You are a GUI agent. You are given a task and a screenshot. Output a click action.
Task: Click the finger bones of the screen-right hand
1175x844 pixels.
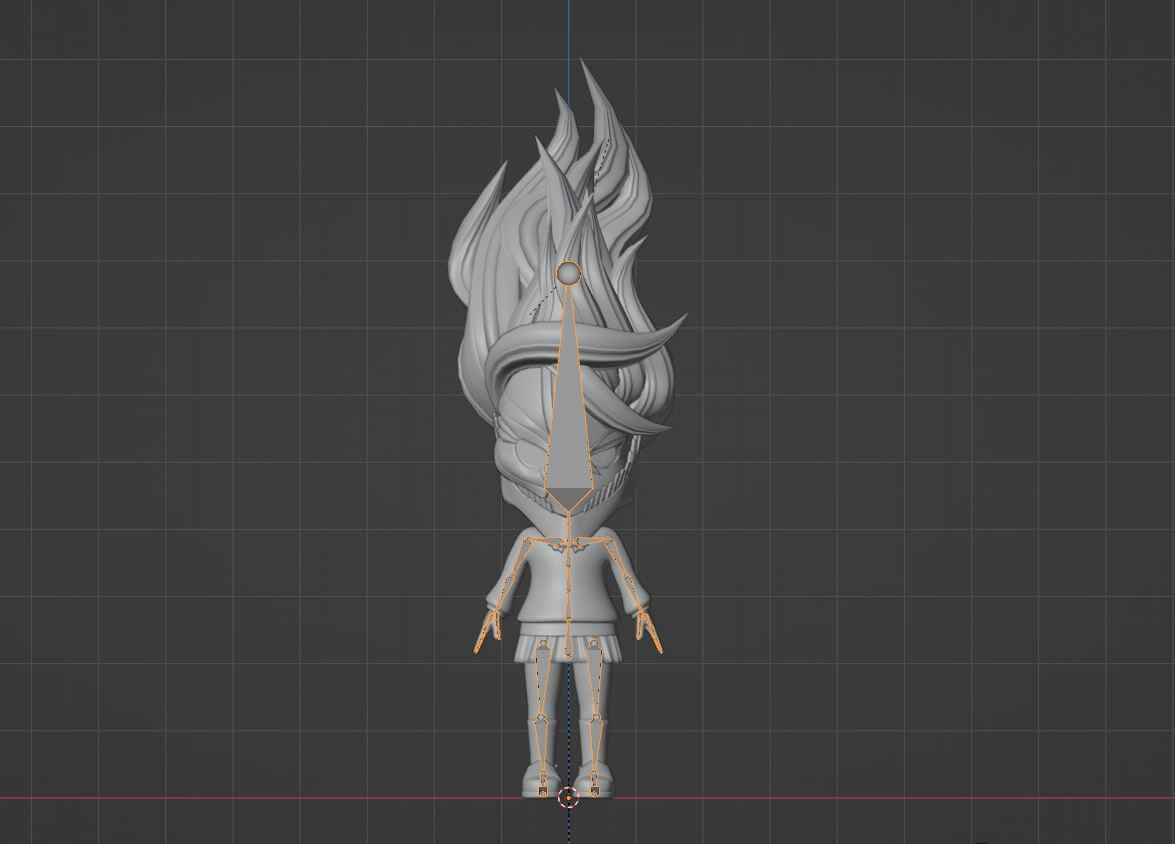(x=650, y=632)
